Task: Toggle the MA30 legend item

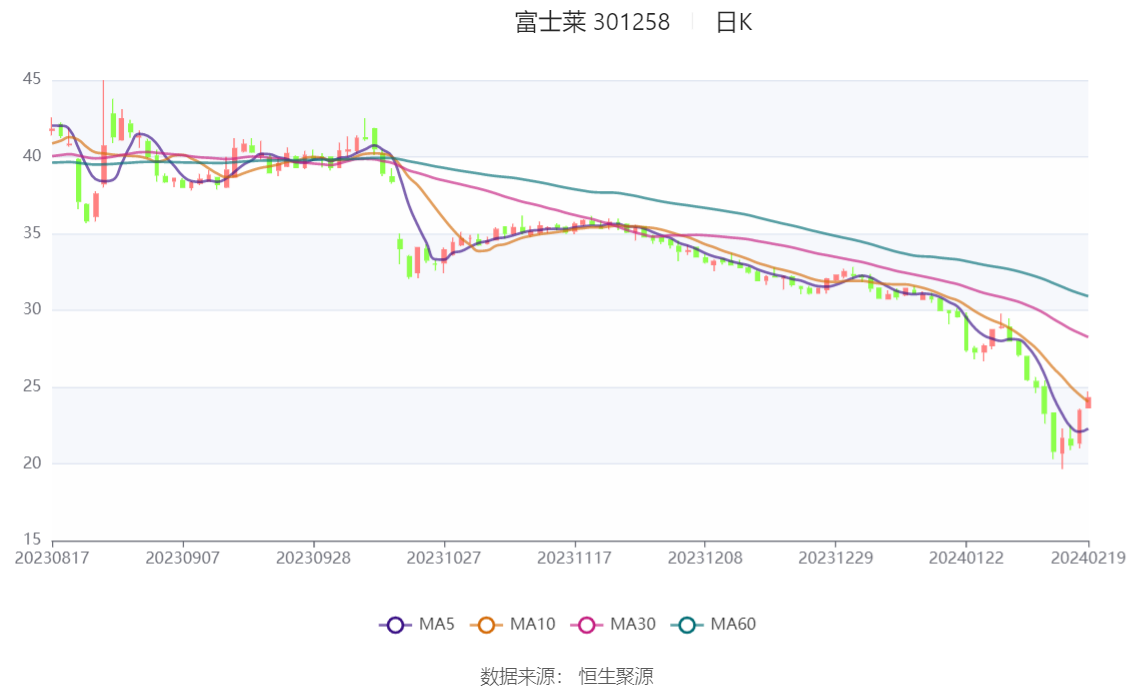Action: point(613,625)
